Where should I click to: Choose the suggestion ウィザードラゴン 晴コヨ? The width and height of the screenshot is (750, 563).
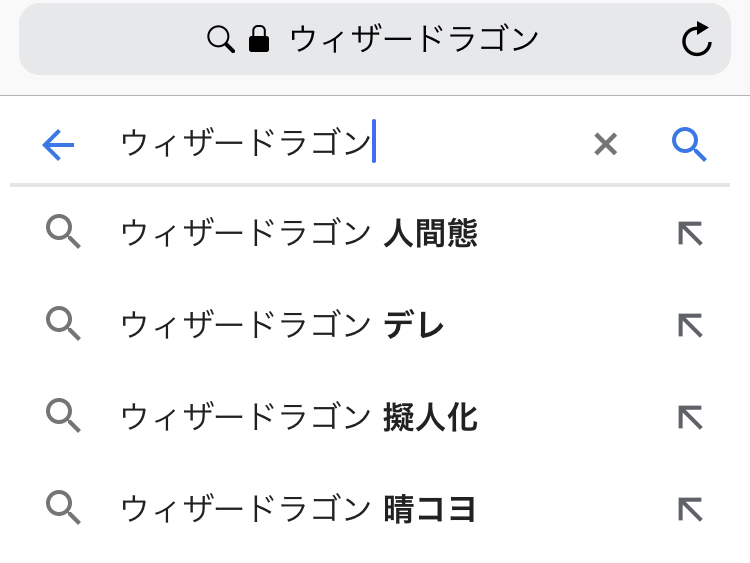pyautogui.click(x=298, y=509)
